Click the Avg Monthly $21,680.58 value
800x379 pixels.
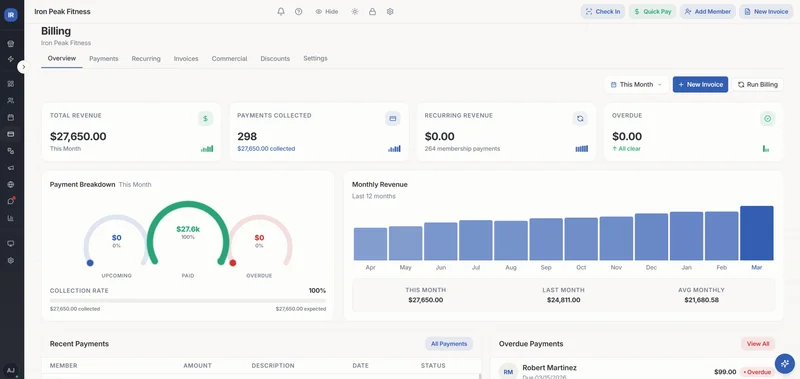(702, 300)
